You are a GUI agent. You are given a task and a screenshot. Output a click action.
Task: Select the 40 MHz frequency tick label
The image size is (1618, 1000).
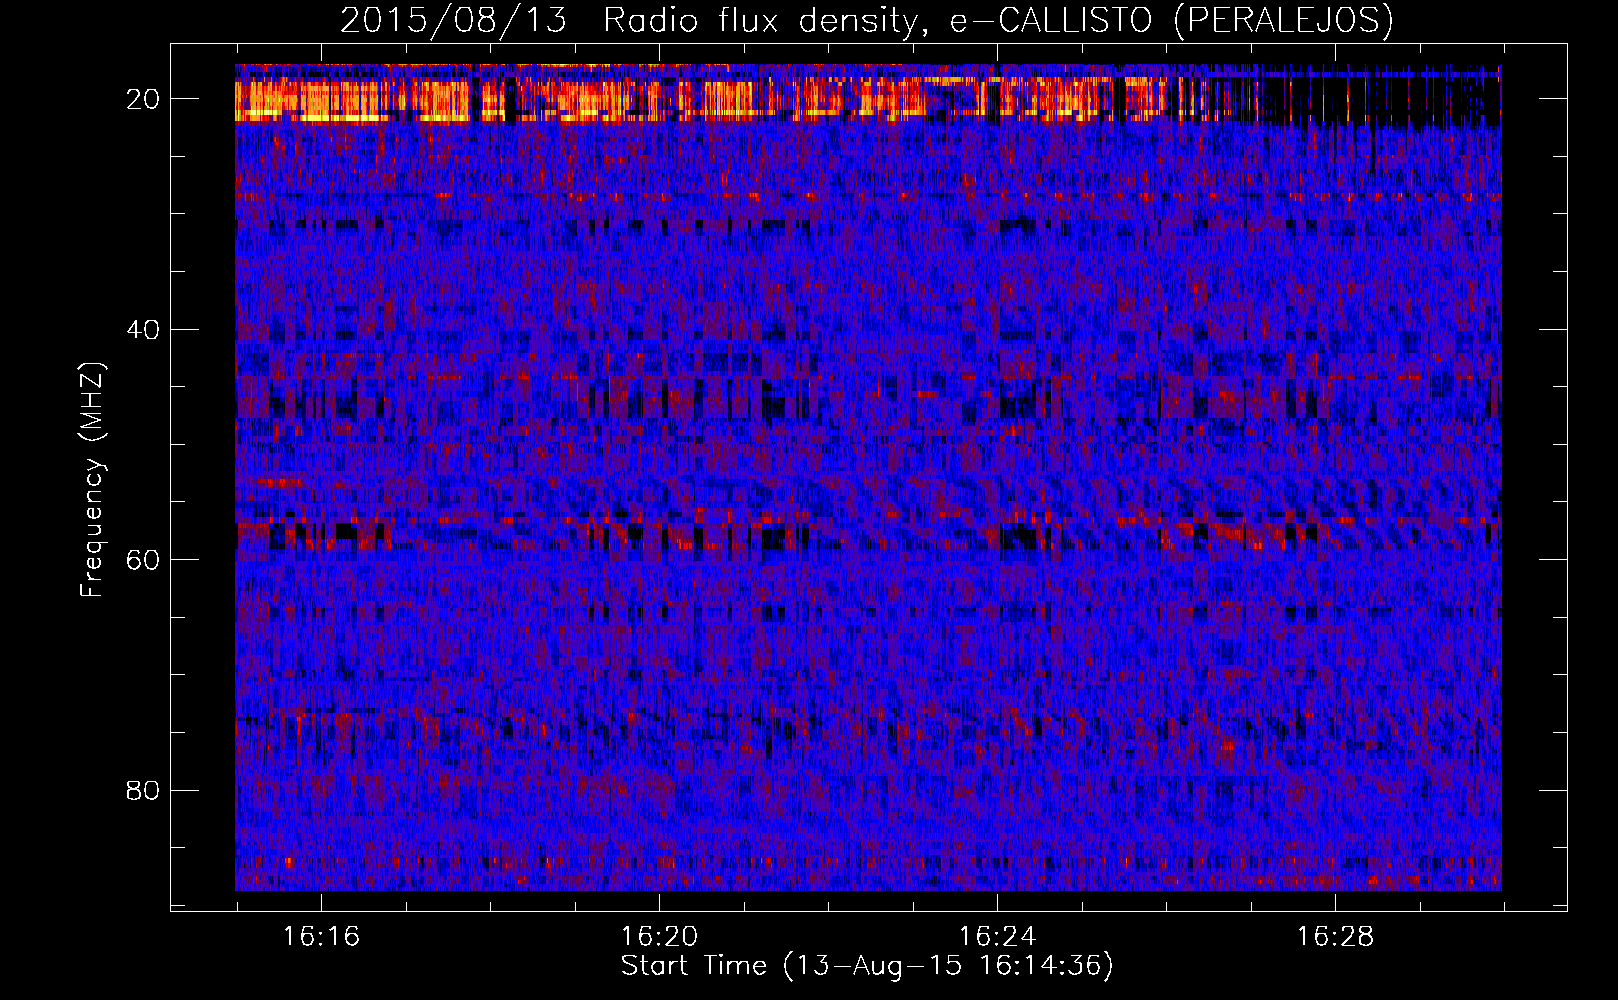[x=143, y=329]
